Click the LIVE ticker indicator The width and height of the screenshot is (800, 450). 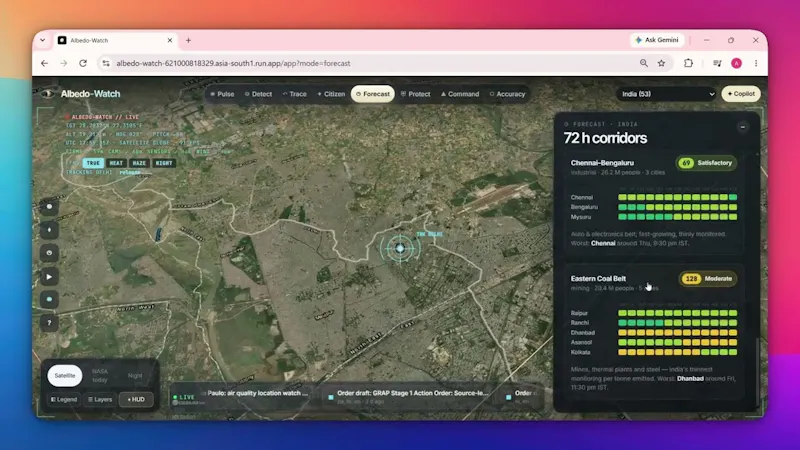[x=184, y=397]
